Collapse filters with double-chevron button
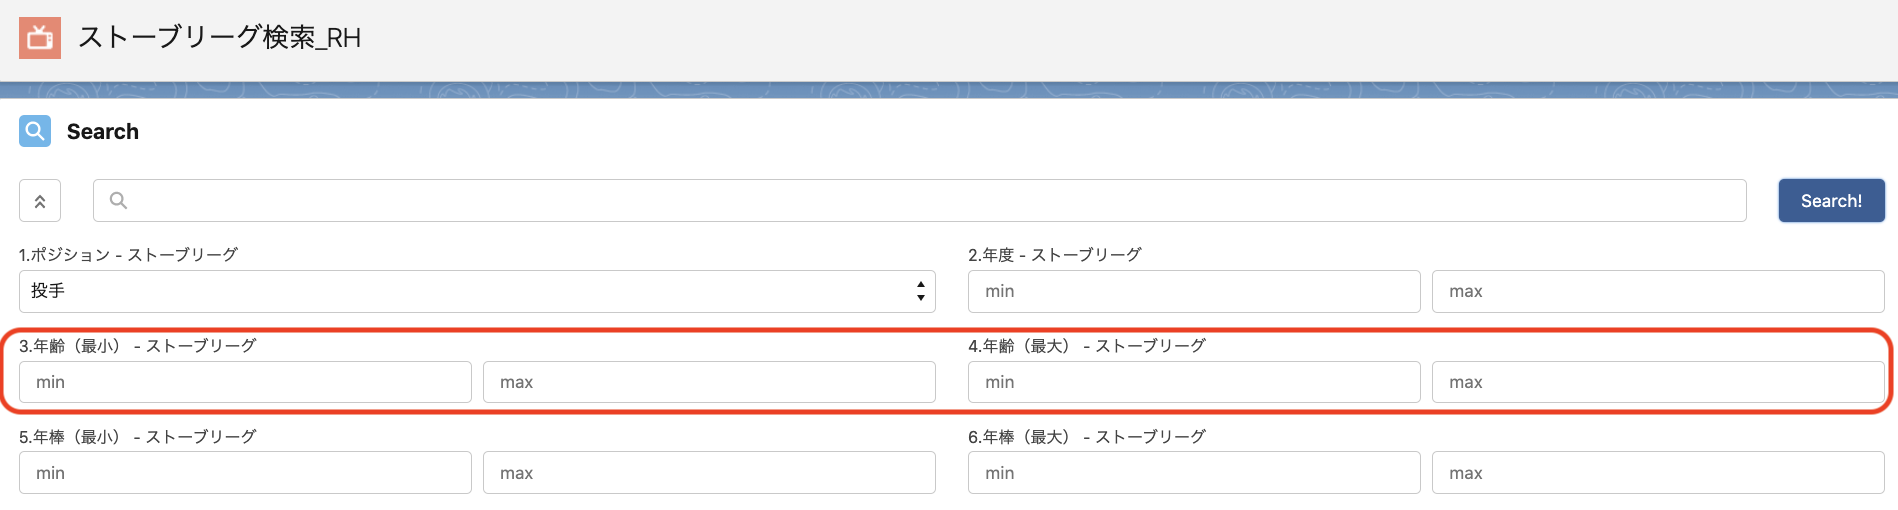 [x=40, y=201]
